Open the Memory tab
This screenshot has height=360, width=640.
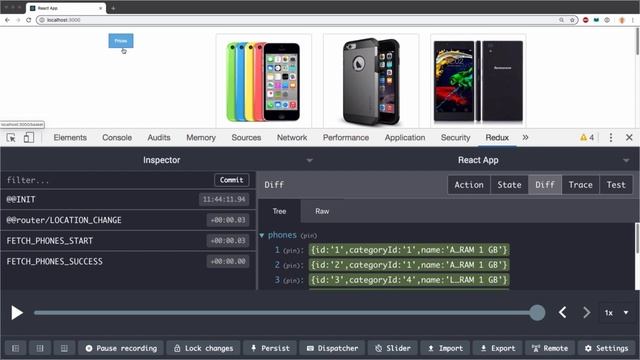pyautogui.click(x=201, y=138)
